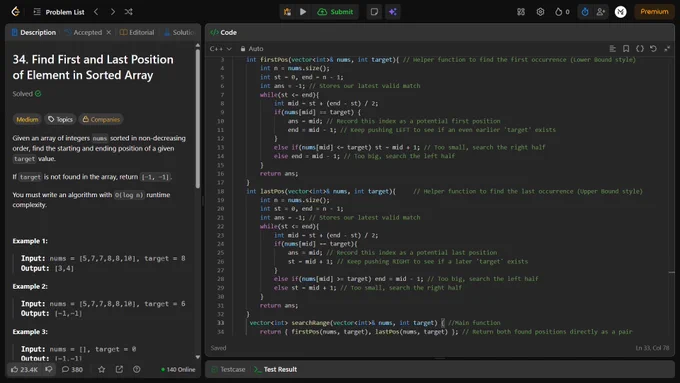680x383 pixels.
Task: Click the bookmark icon in editor toolbar
Action: pos(626,49)
